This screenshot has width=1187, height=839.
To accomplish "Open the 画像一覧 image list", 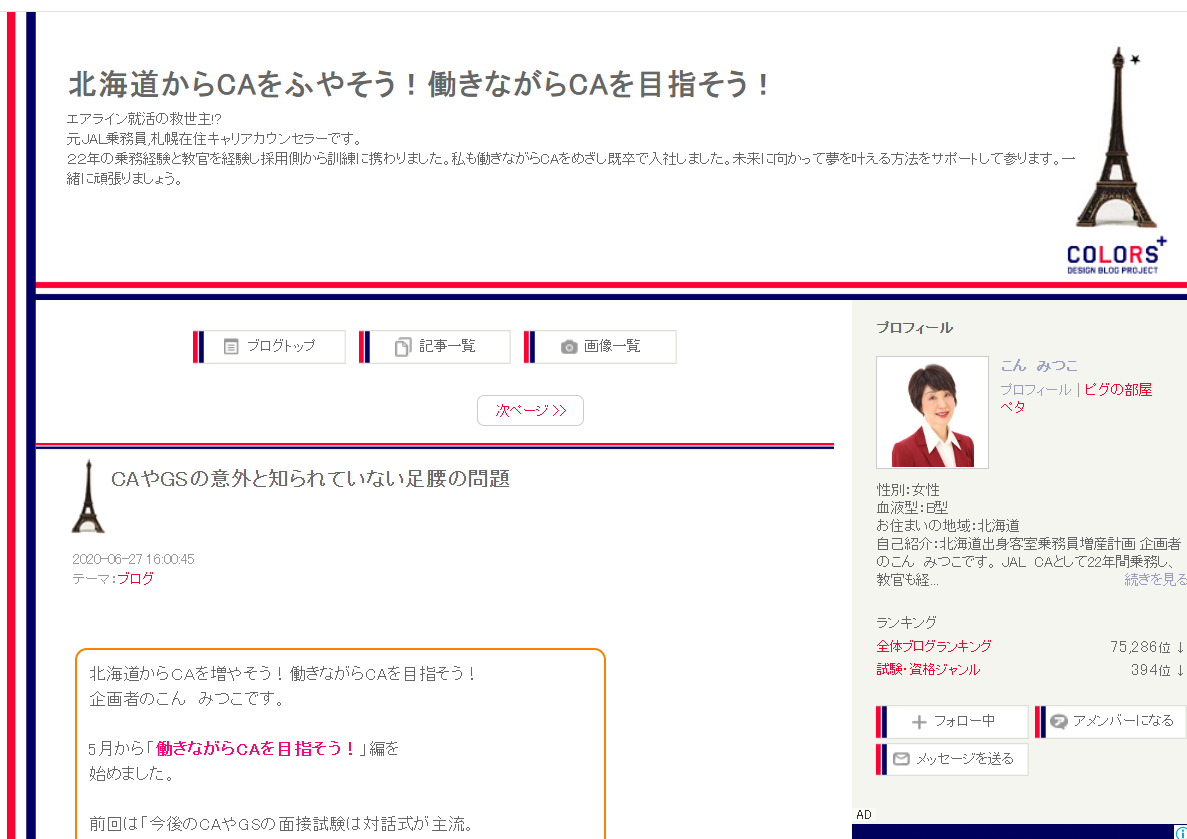I will point(600,347).
